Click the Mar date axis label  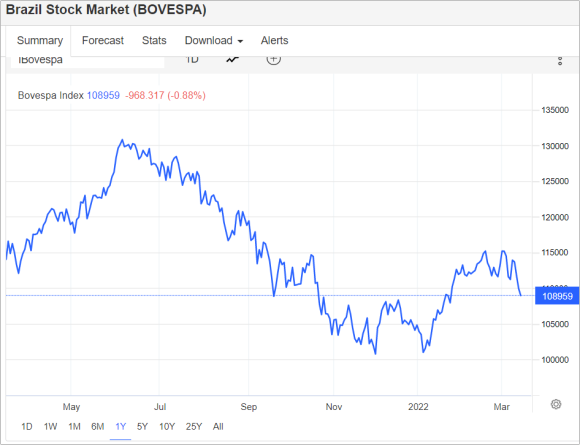pos(502,407)
